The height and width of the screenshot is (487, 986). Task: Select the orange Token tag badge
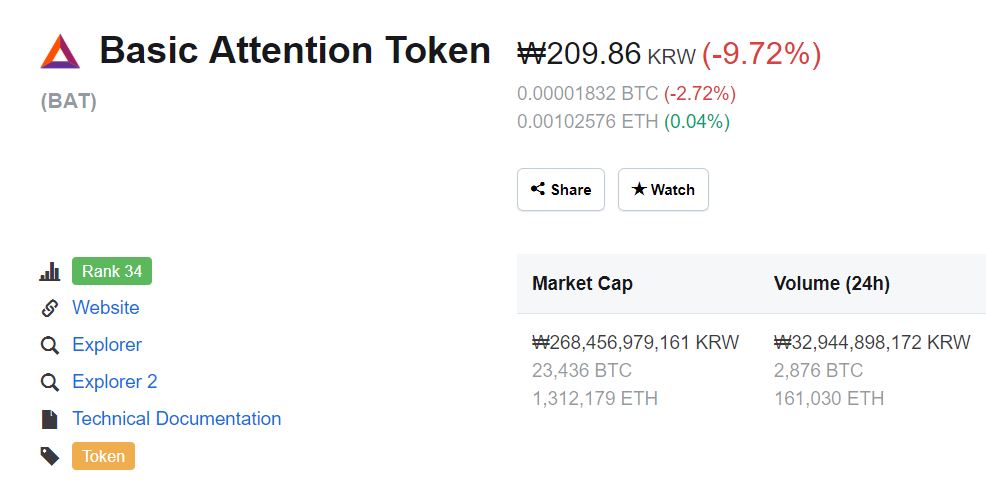tap(103, 456)
